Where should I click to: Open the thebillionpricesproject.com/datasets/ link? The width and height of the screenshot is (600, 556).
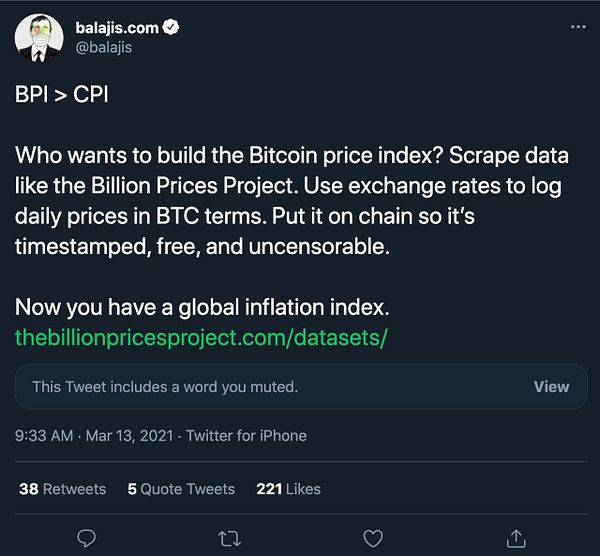(x=201, y=337)
